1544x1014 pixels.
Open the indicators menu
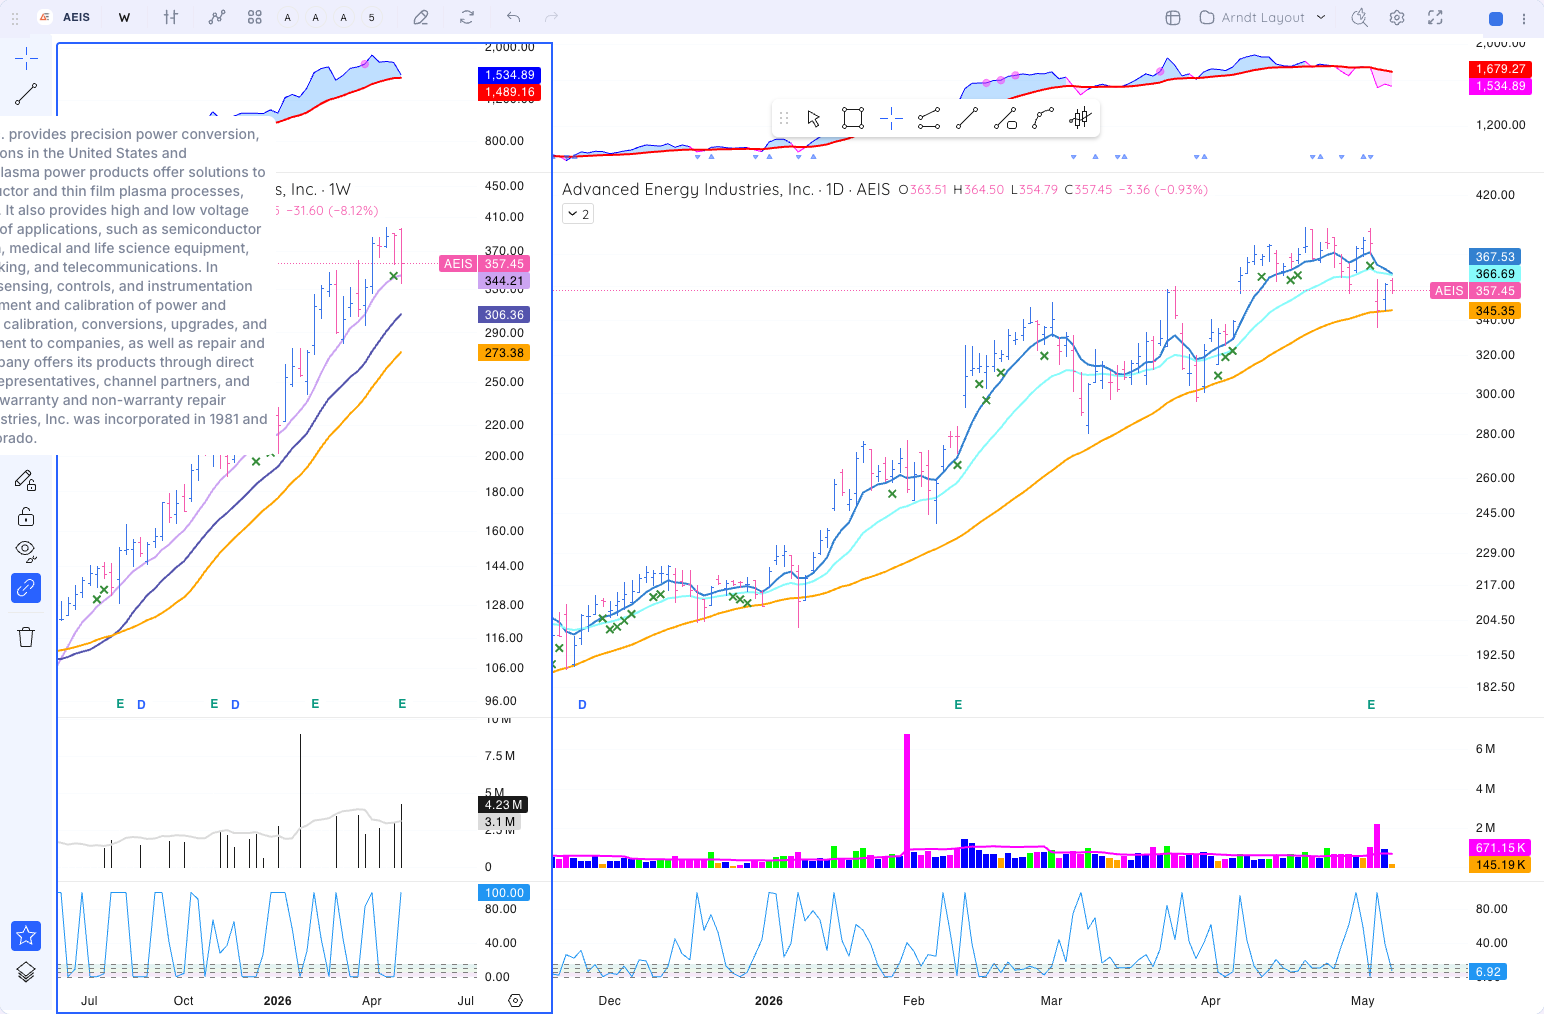tap(217, 17)
